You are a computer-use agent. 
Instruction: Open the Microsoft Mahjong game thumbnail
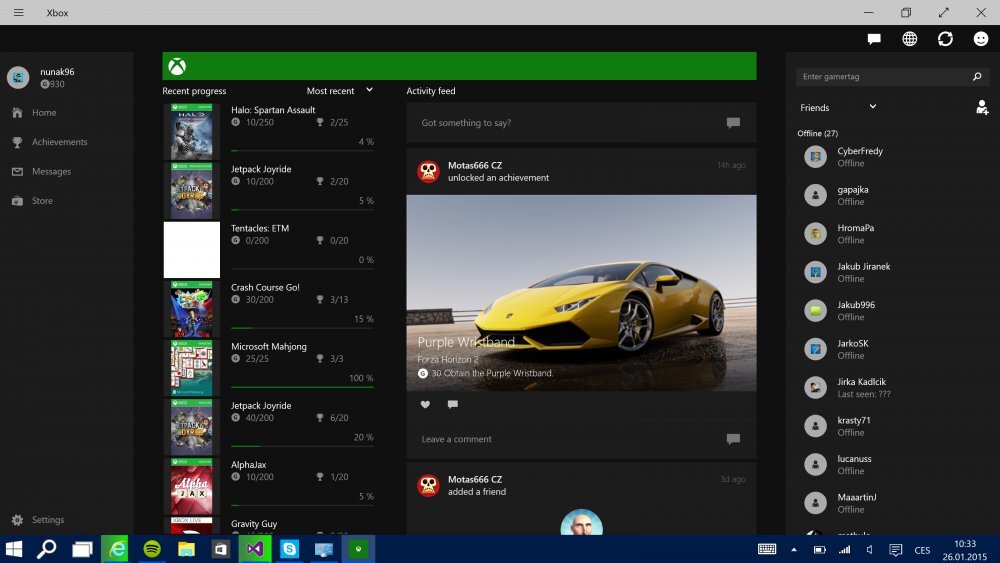(x=191, y=368)
